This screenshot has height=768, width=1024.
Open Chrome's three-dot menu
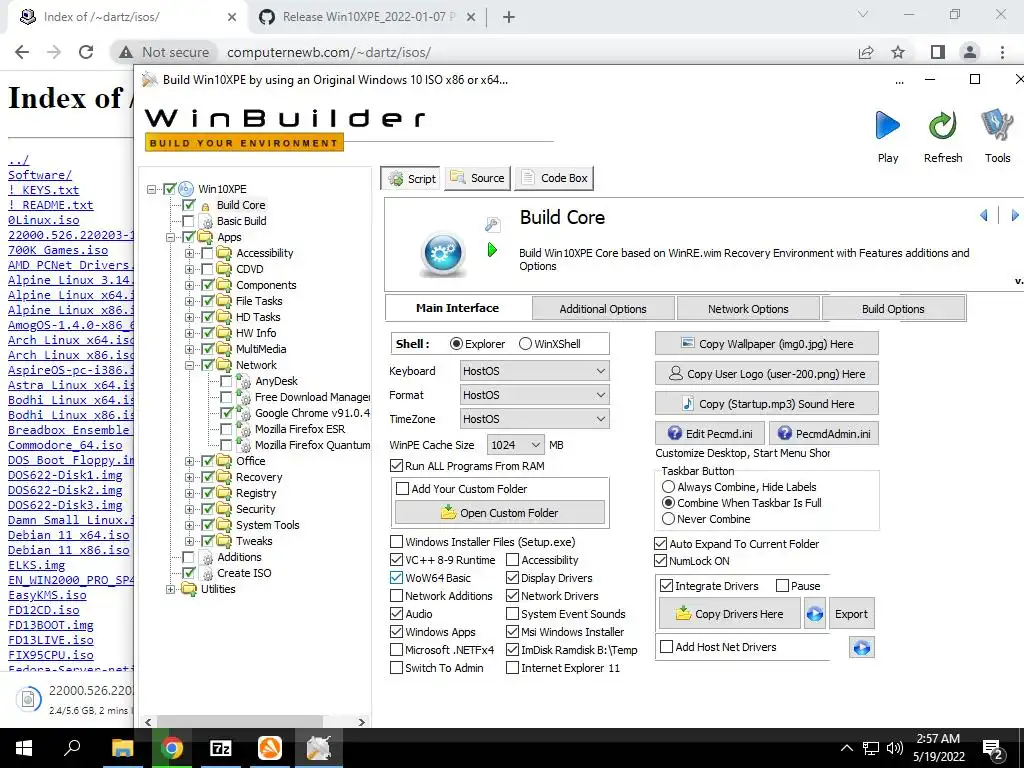pos(1002,52)
